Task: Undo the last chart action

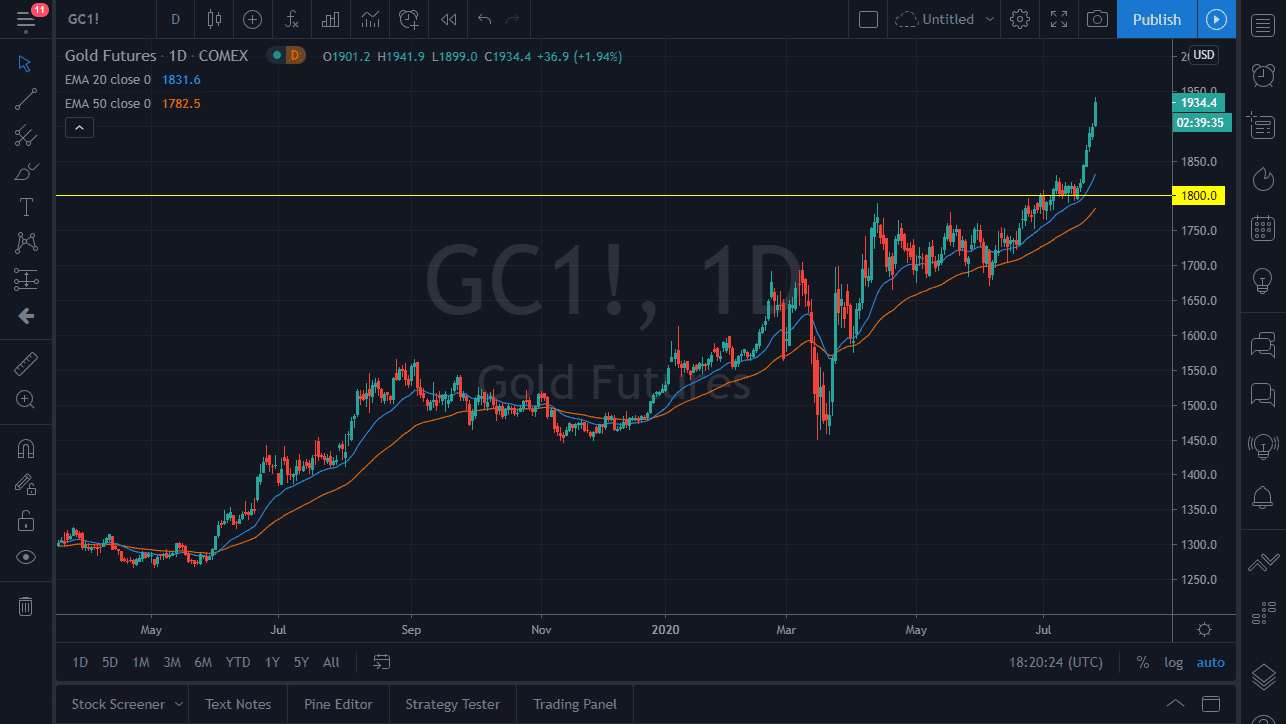Action: click(x=485, y=19)
